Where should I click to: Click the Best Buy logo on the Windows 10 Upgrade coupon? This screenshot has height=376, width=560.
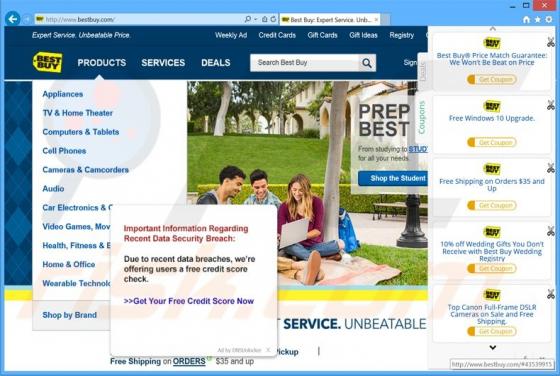(x=492, y=106)
